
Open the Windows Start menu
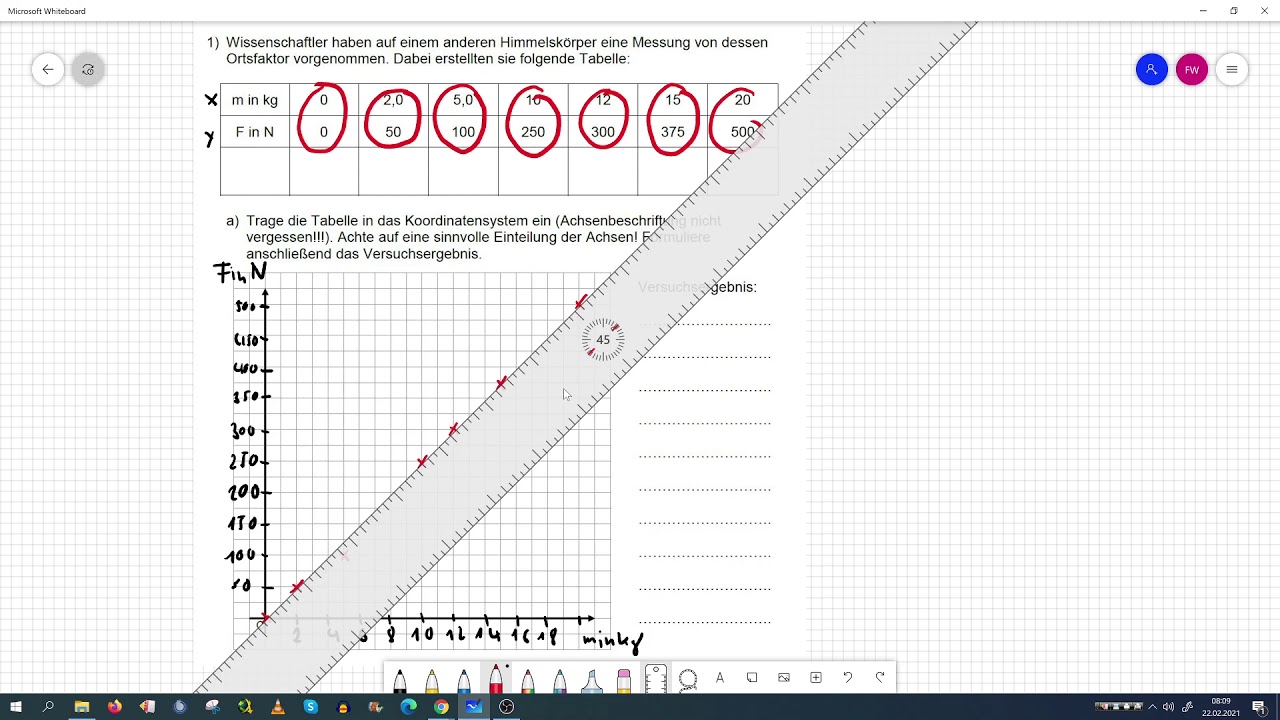click(x=16, y=707)
